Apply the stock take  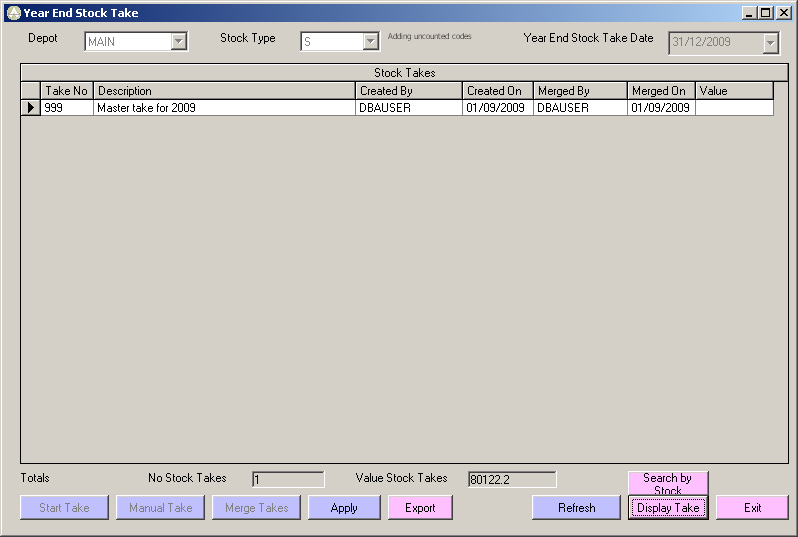[x=344, y=507]
